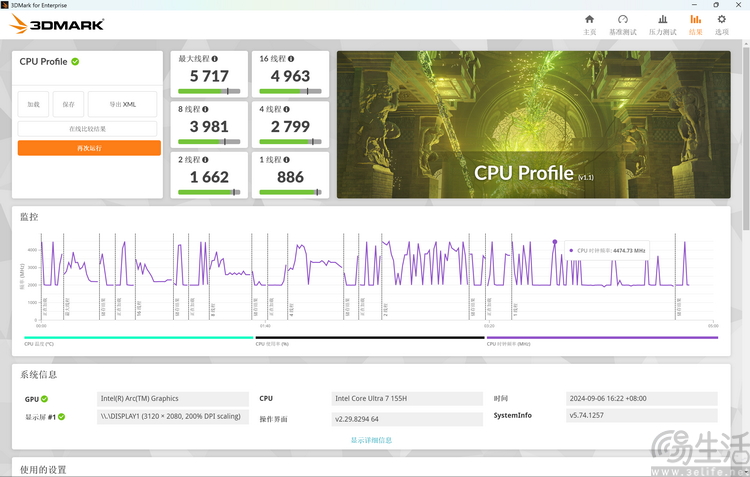This screenshot has width=750, height=477.
Task: Click info icon next to 1 线程
Action: point(286,160)
